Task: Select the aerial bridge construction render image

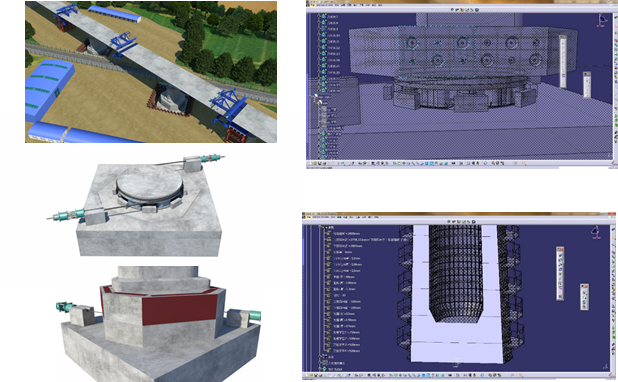Action: pos(151,72)
